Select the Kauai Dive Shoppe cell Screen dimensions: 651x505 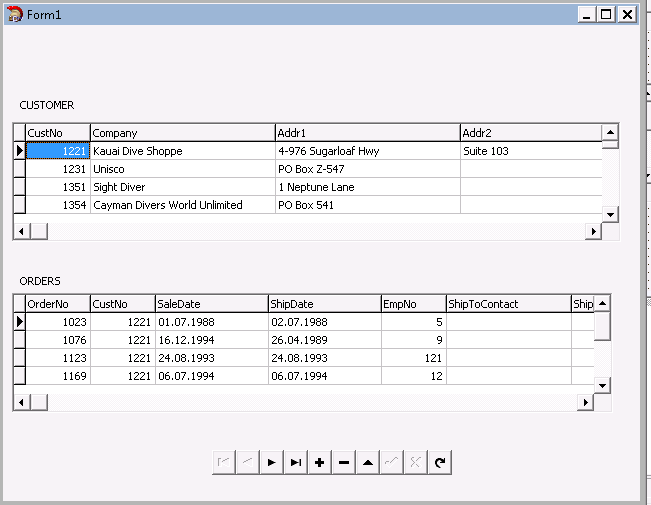(183, 151)
